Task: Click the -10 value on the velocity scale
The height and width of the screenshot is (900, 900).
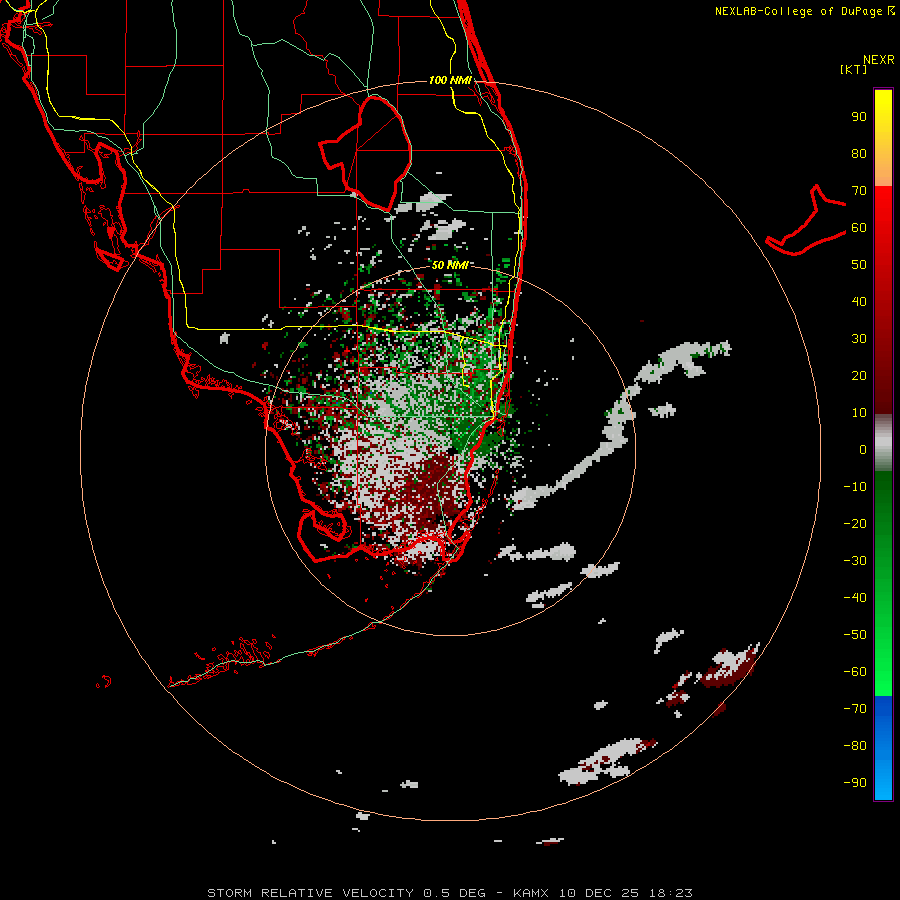Action: point(855,487)
